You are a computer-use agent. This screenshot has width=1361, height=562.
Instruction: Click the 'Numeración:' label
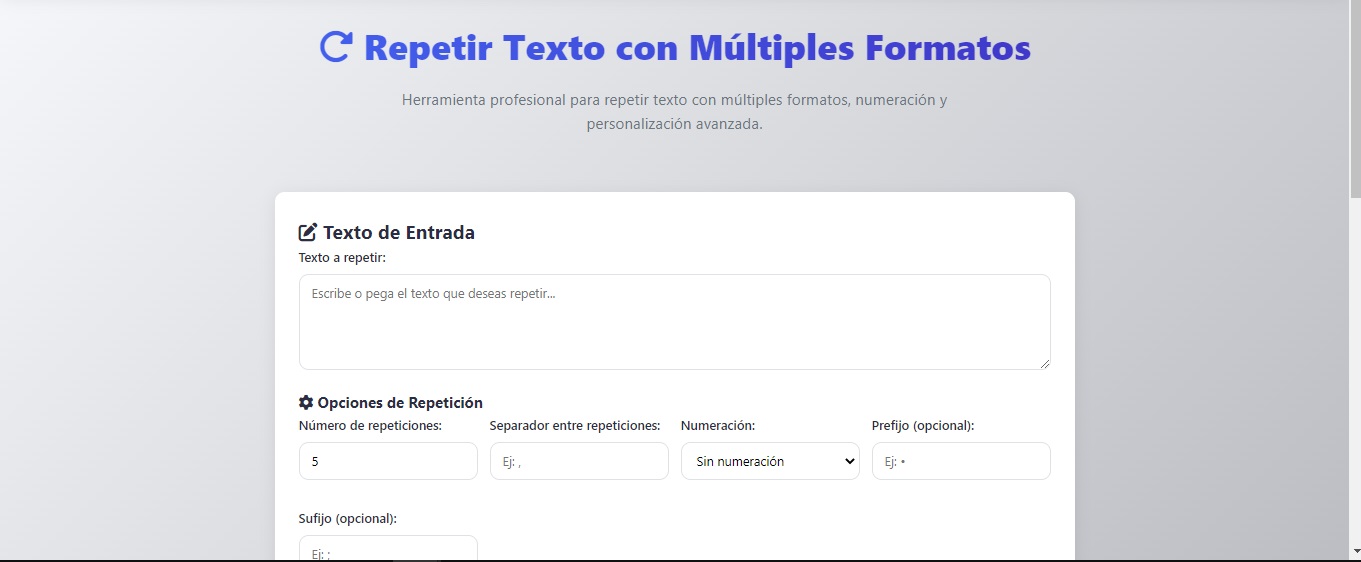coord(718,425)
